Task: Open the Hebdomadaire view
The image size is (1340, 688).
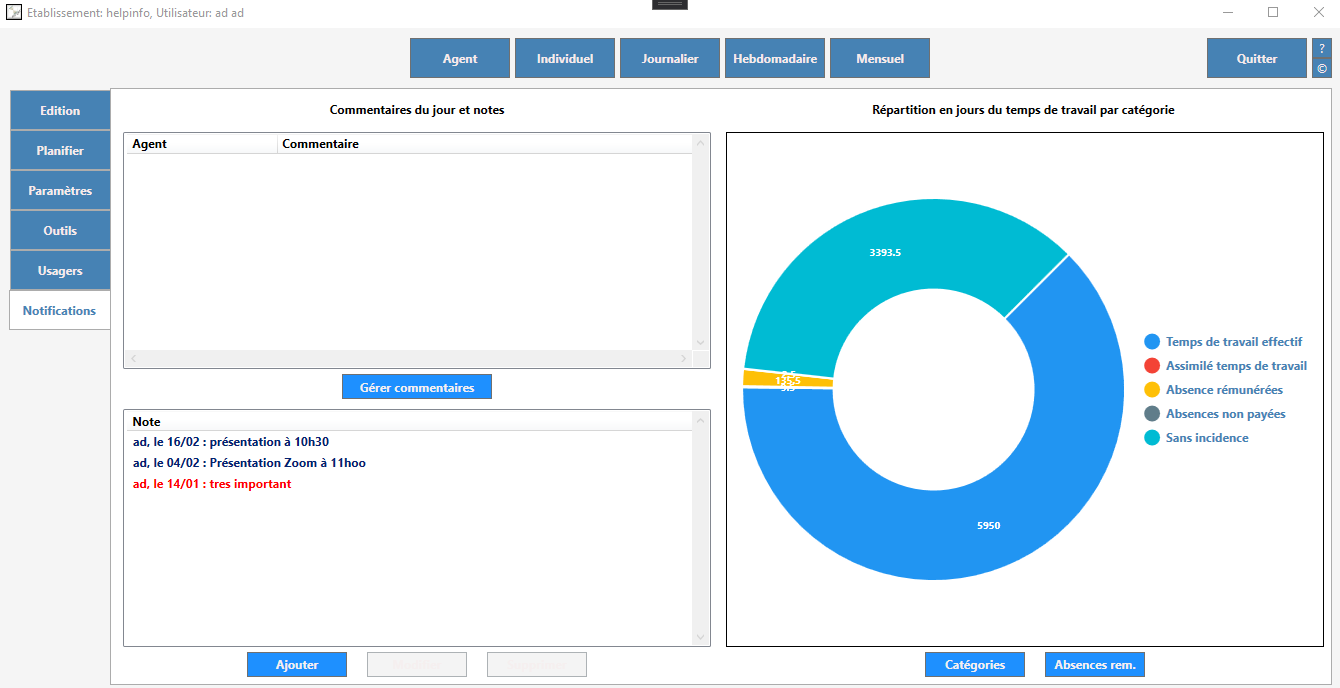Action: coord(775,59)
